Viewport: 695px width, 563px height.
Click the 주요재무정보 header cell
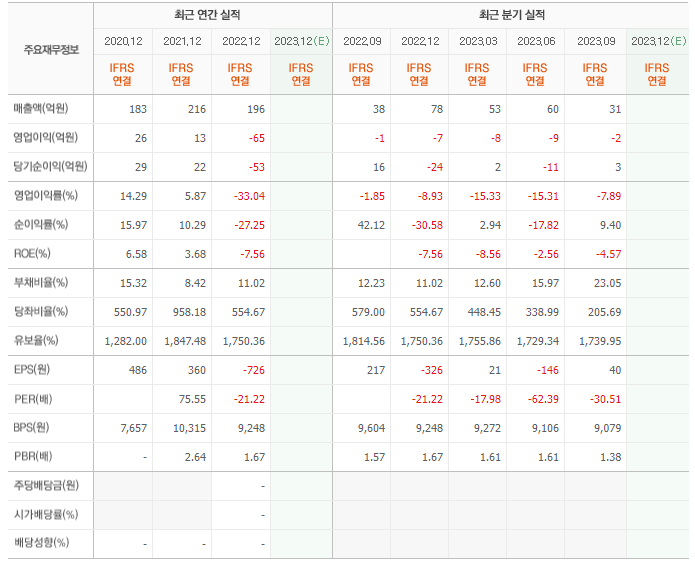(x=51, y=49)
